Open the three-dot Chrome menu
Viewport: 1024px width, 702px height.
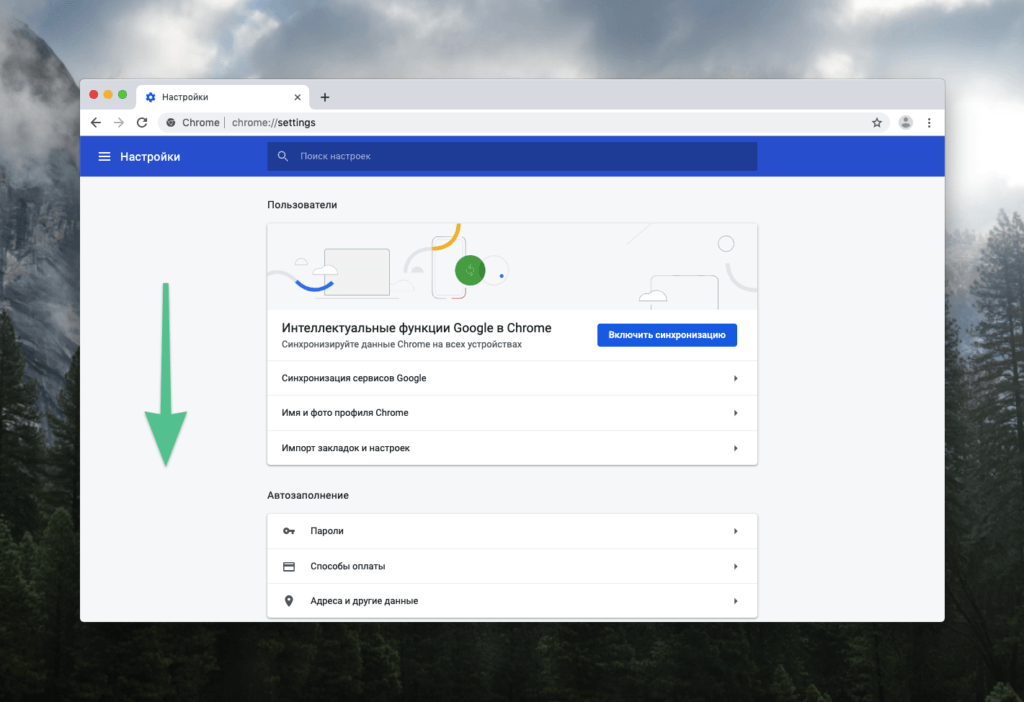pos(929,122)
